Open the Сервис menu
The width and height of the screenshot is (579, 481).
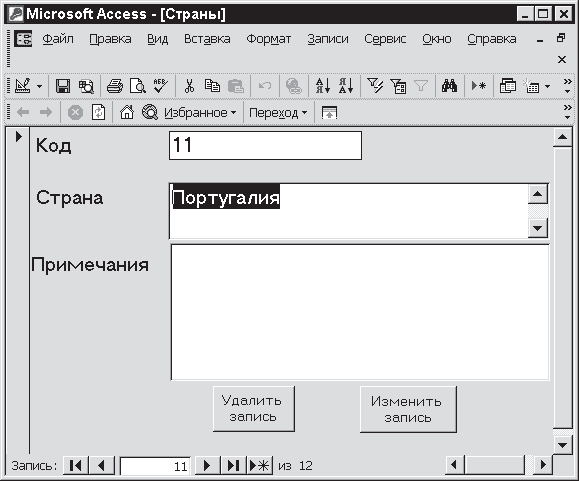click(385, 39)
